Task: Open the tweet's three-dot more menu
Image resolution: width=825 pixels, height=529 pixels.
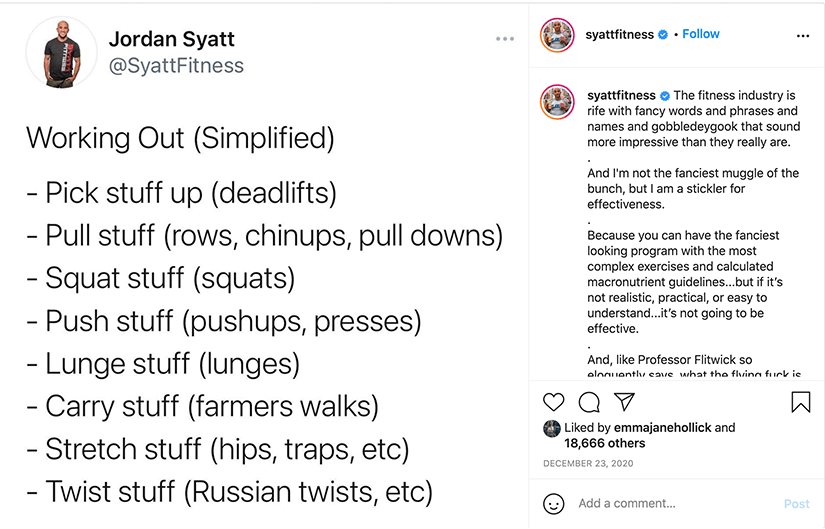Action: coord(505,39)
